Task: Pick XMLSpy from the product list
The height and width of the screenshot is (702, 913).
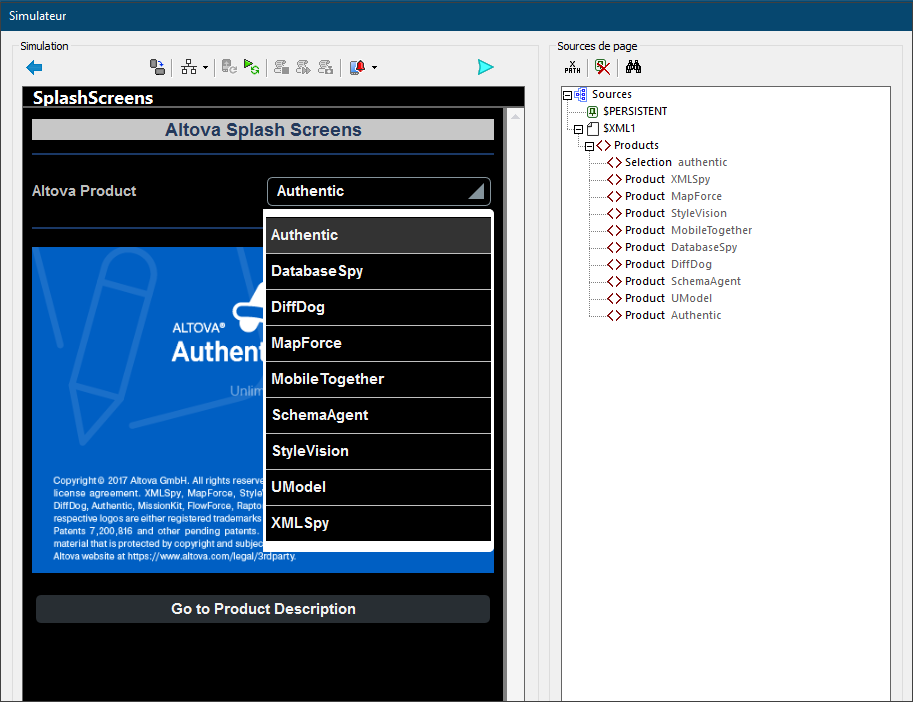Action: 378,523
